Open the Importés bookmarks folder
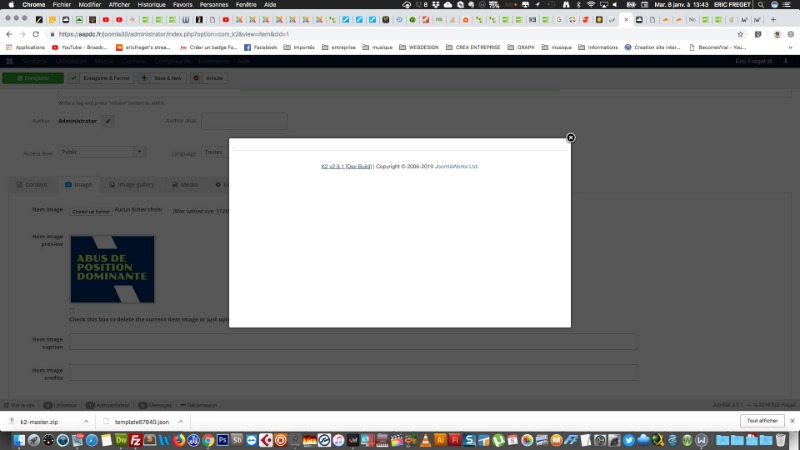Image resolution: width=800 pixels, height=450 pixels. (x=299, y=47)
